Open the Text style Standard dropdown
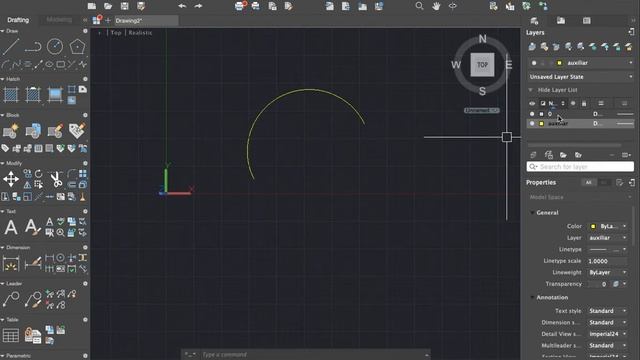Viewport: 640px width, 360px height. click(x=607, y=311)
